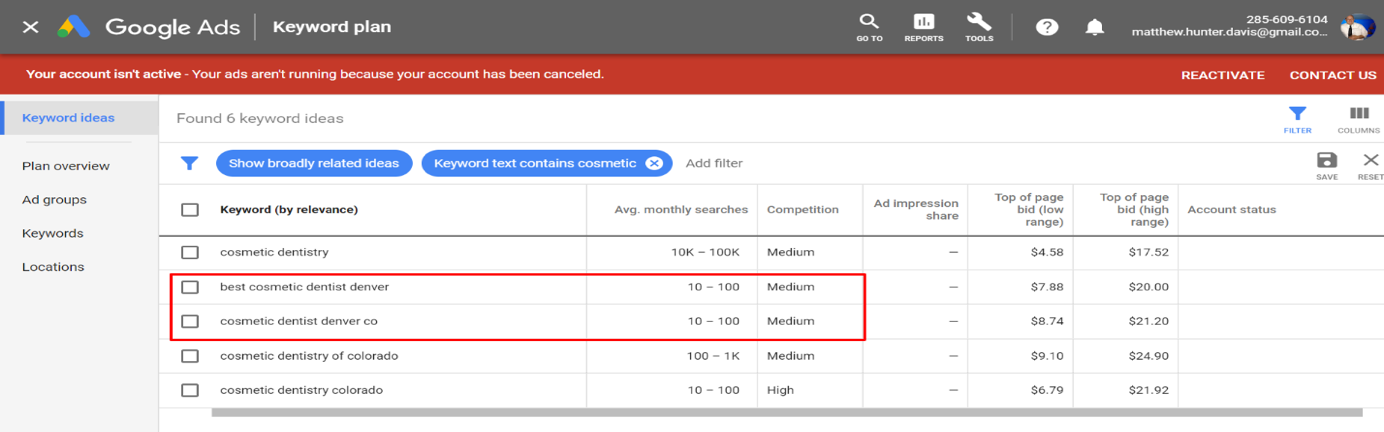Viewport: 1384px width, 432px height.
Task: Toggle the select-all header checkbox
Action: tap(190, 210)
